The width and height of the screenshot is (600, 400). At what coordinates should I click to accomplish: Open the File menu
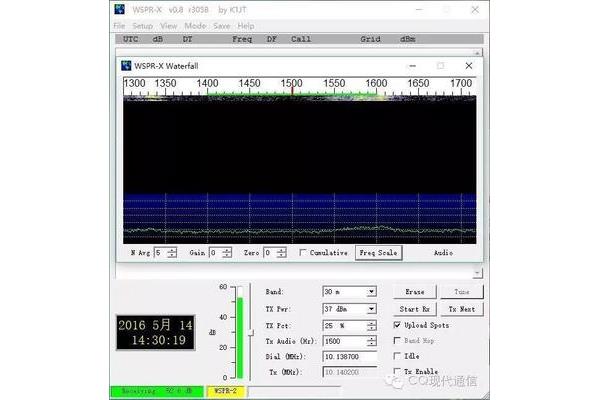(x=119, y=26)
